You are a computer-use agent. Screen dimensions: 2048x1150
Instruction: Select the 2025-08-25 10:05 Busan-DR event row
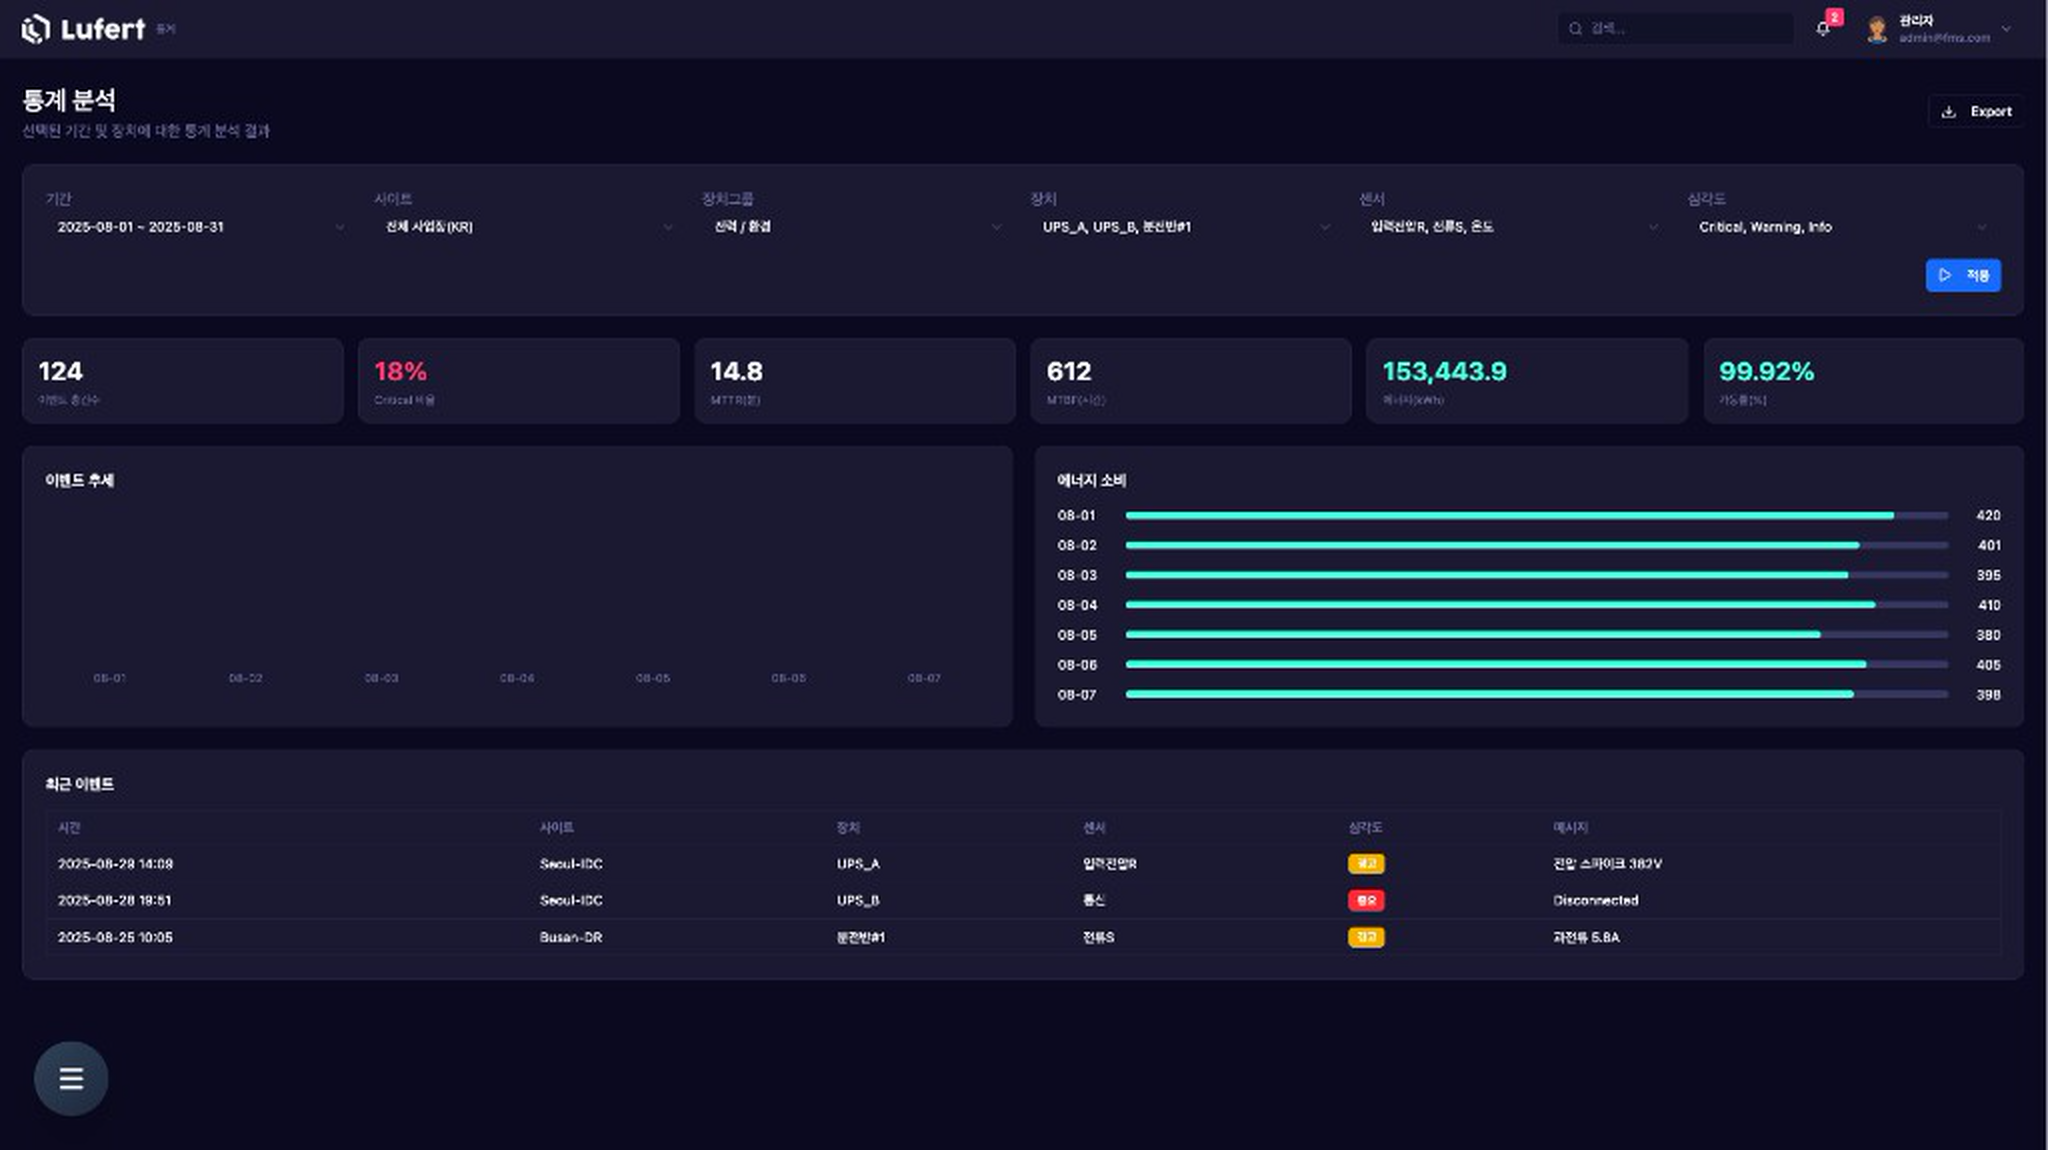(1023, 937)
